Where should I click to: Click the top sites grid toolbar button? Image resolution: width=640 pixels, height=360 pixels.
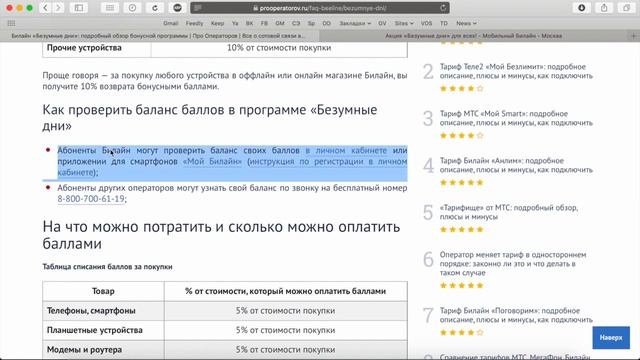110,8
